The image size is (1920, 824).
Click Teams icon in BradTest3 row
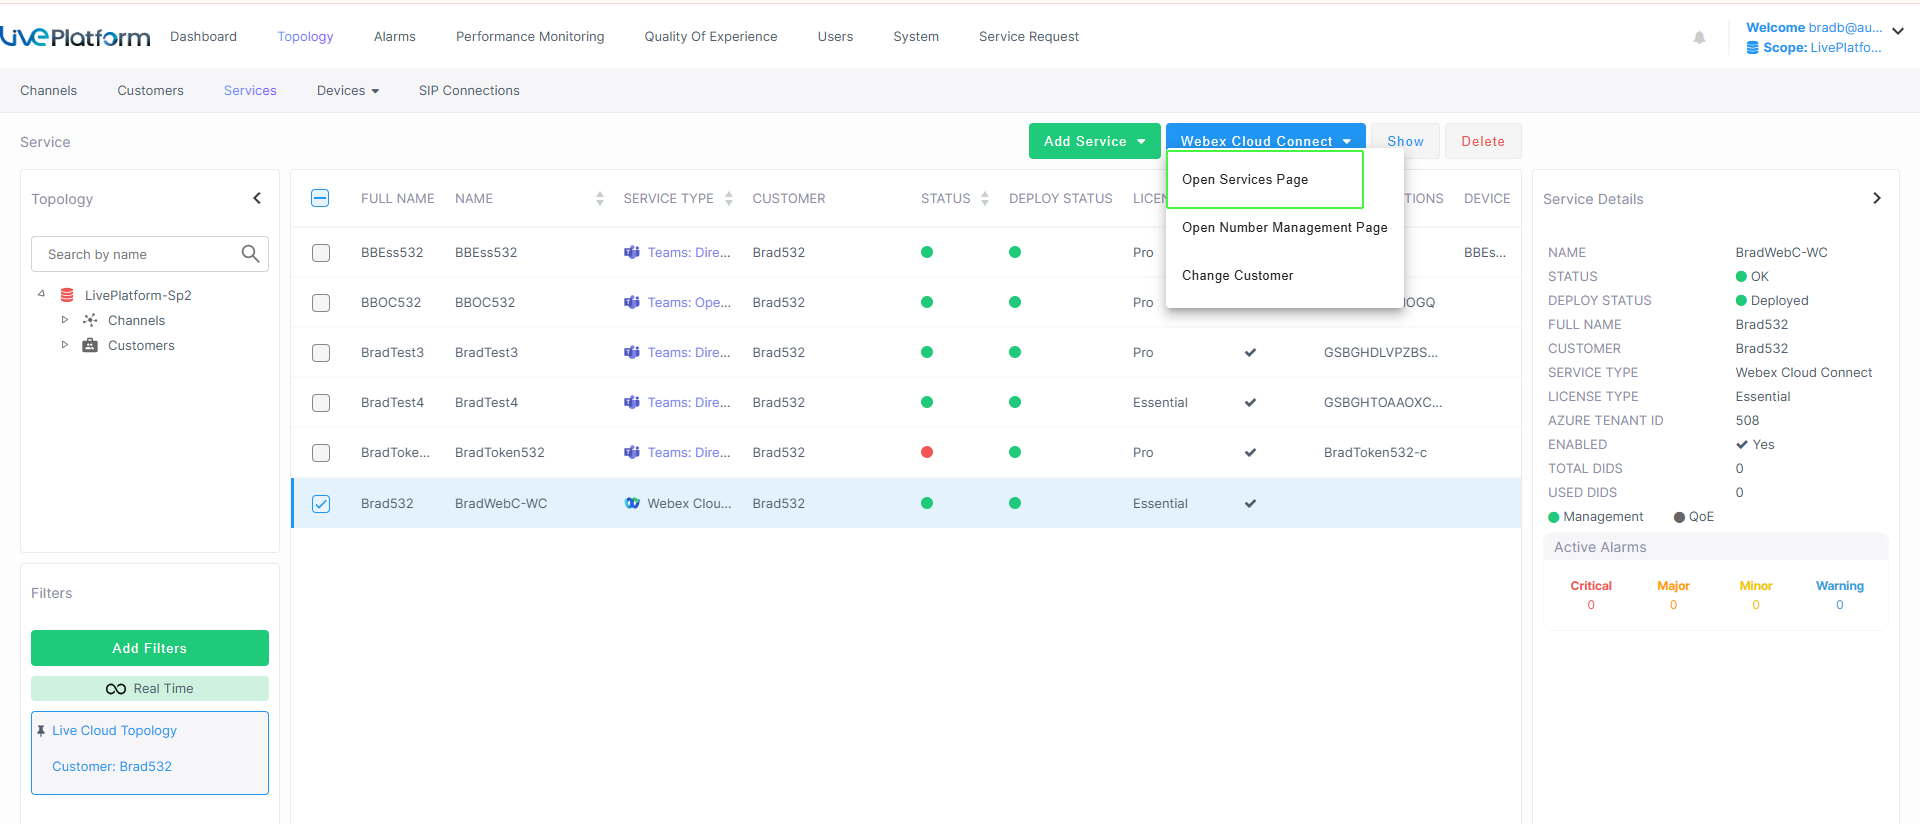(632, 352)
